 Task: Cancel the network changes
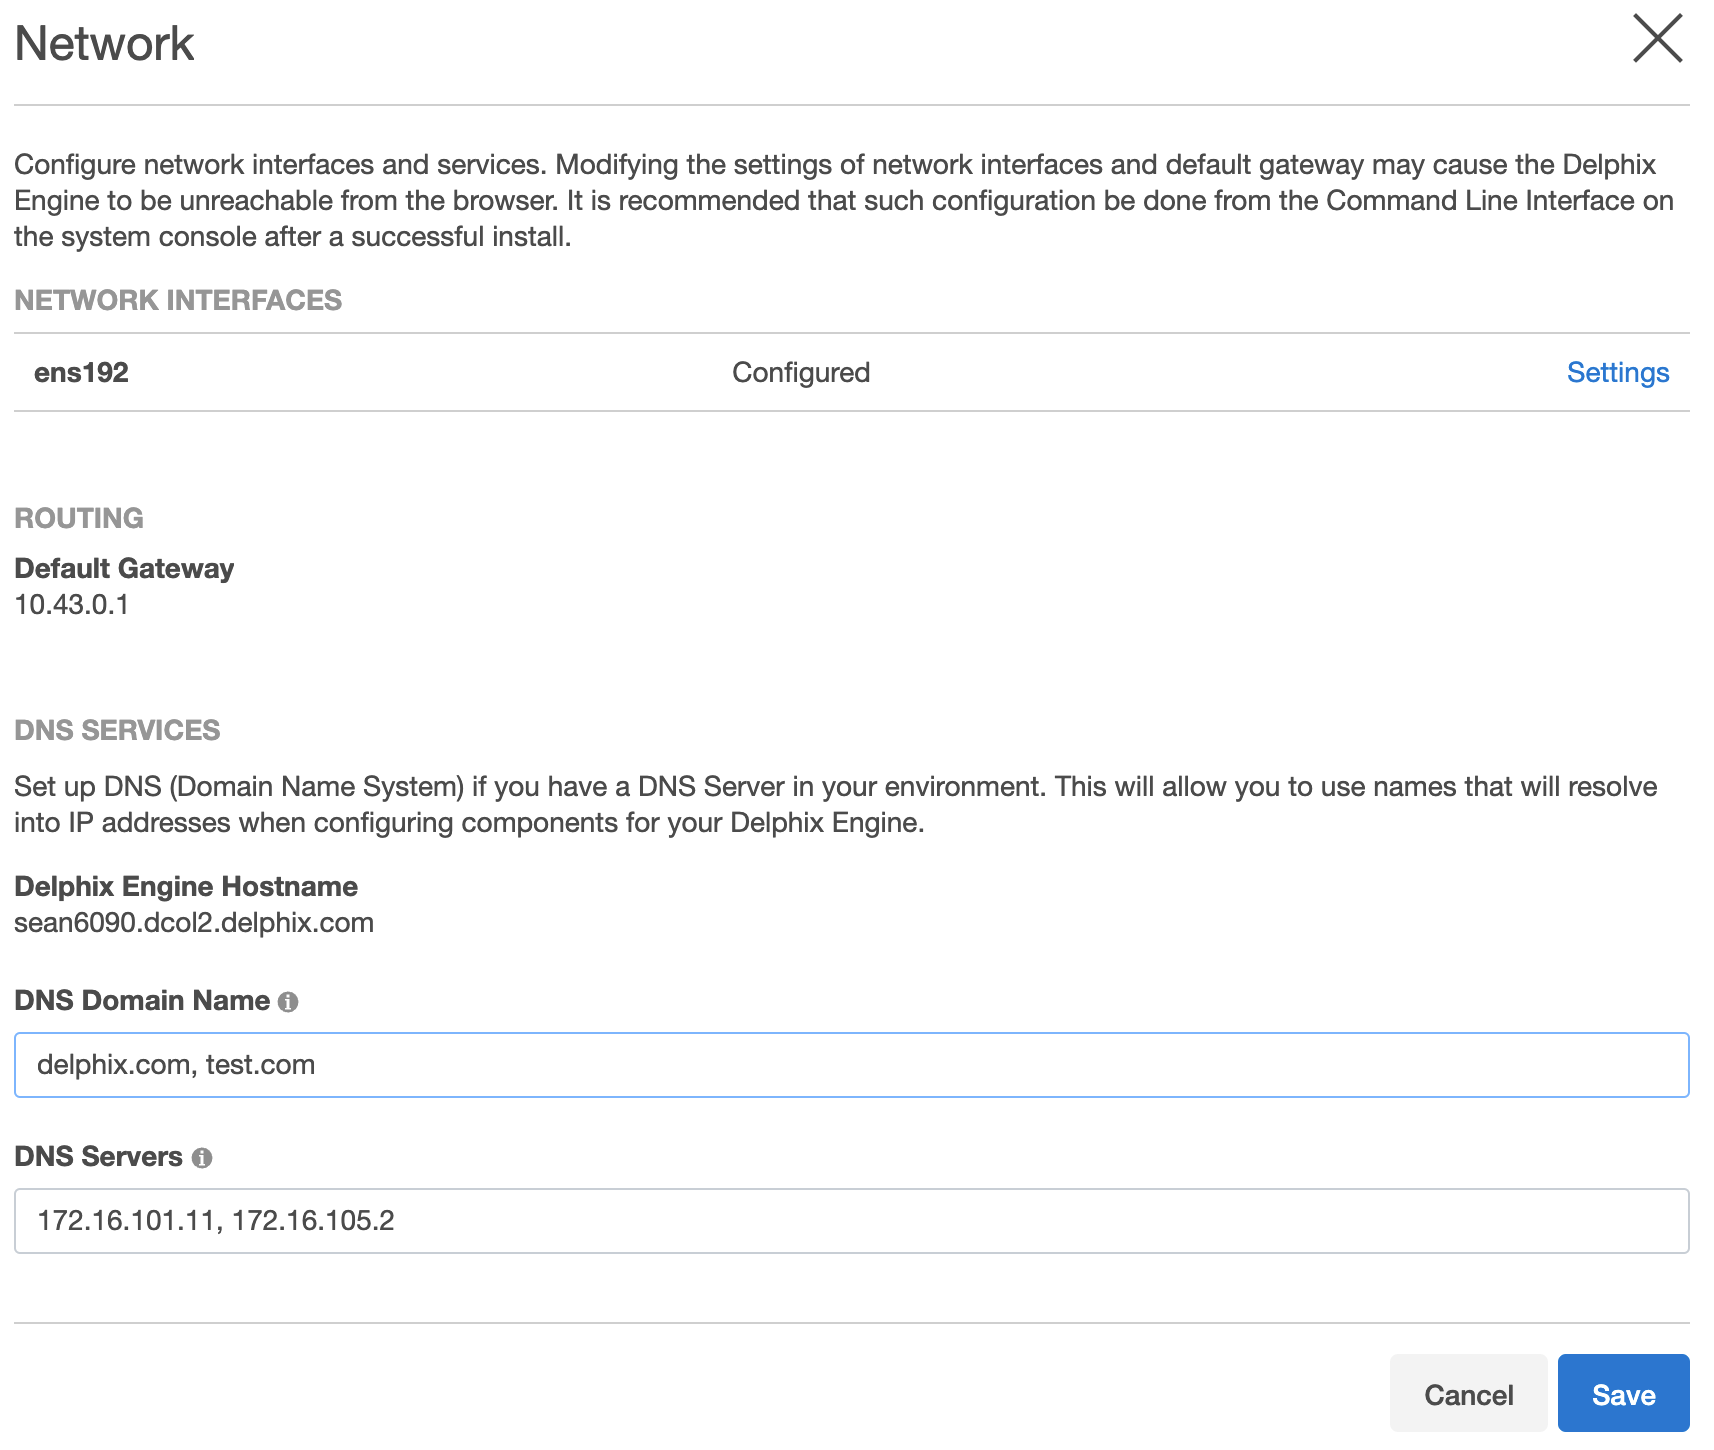tap(1467, 1393)
